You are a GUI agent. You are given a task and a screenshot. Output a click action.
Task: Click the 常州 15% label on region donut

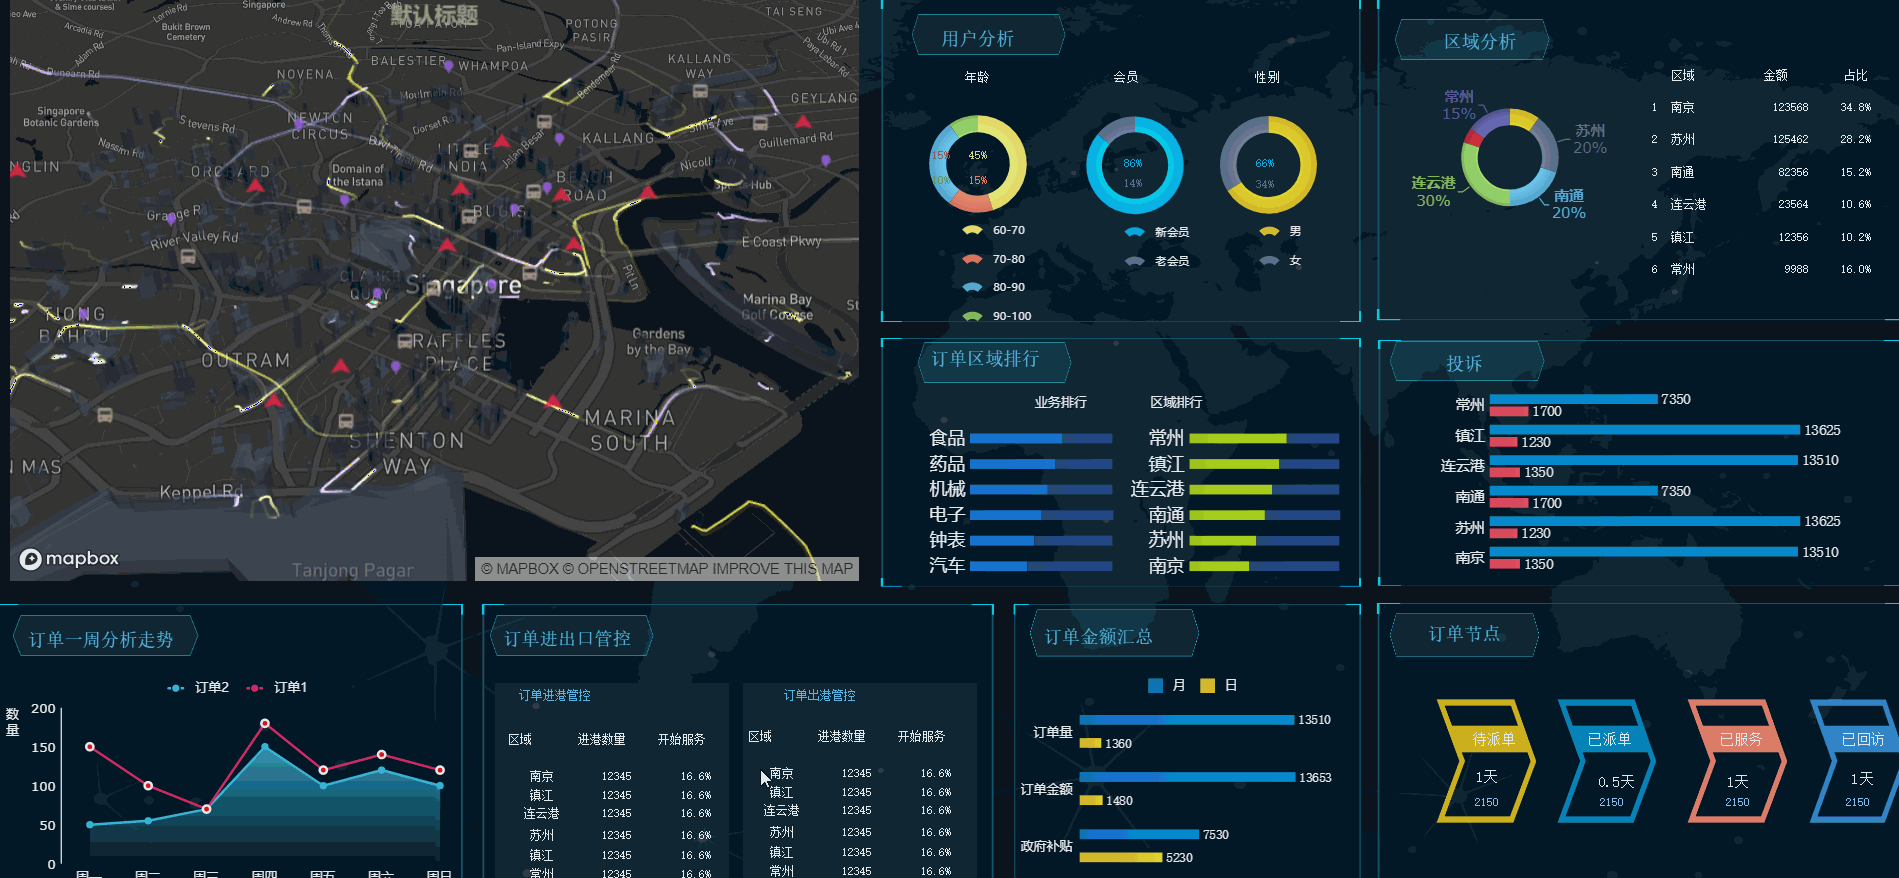pyautogui.click(x=1459, y=105)
